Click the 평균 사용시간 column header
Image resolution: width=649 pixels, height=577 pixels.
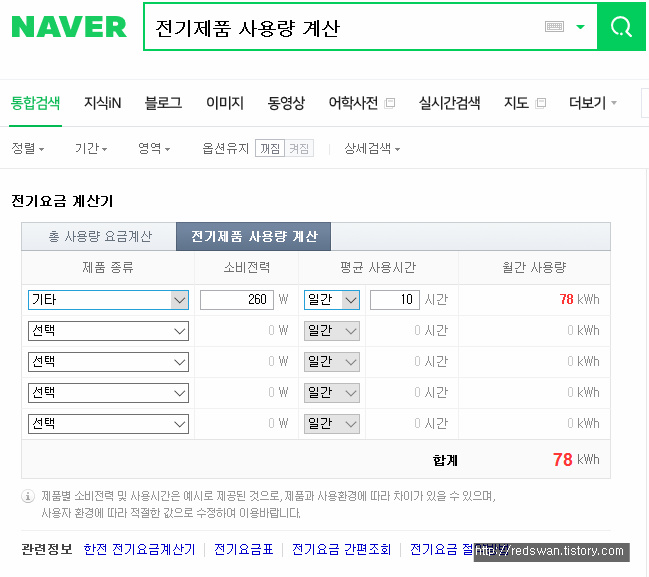(x=378, y=267)
